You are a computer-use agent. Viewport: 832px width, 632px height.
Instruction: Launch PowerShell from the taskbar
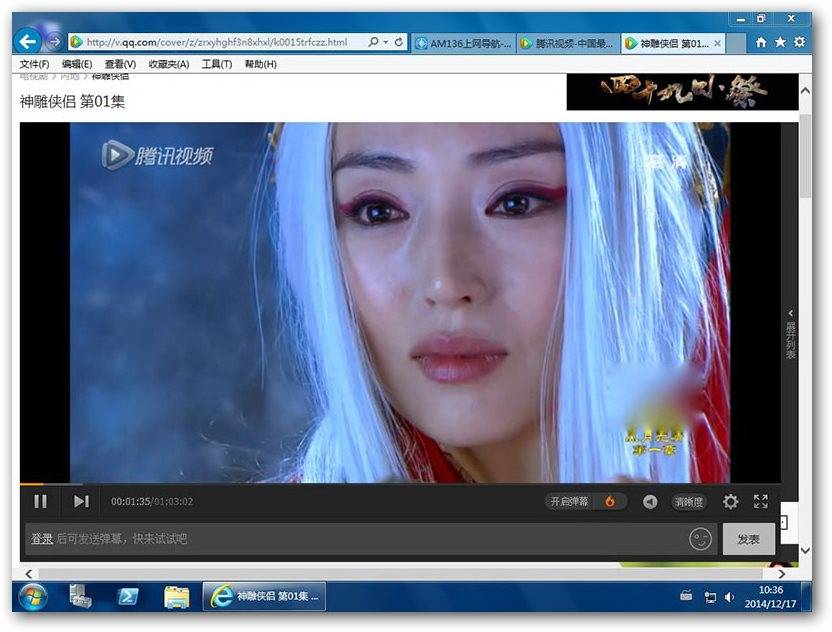(128, 596)
